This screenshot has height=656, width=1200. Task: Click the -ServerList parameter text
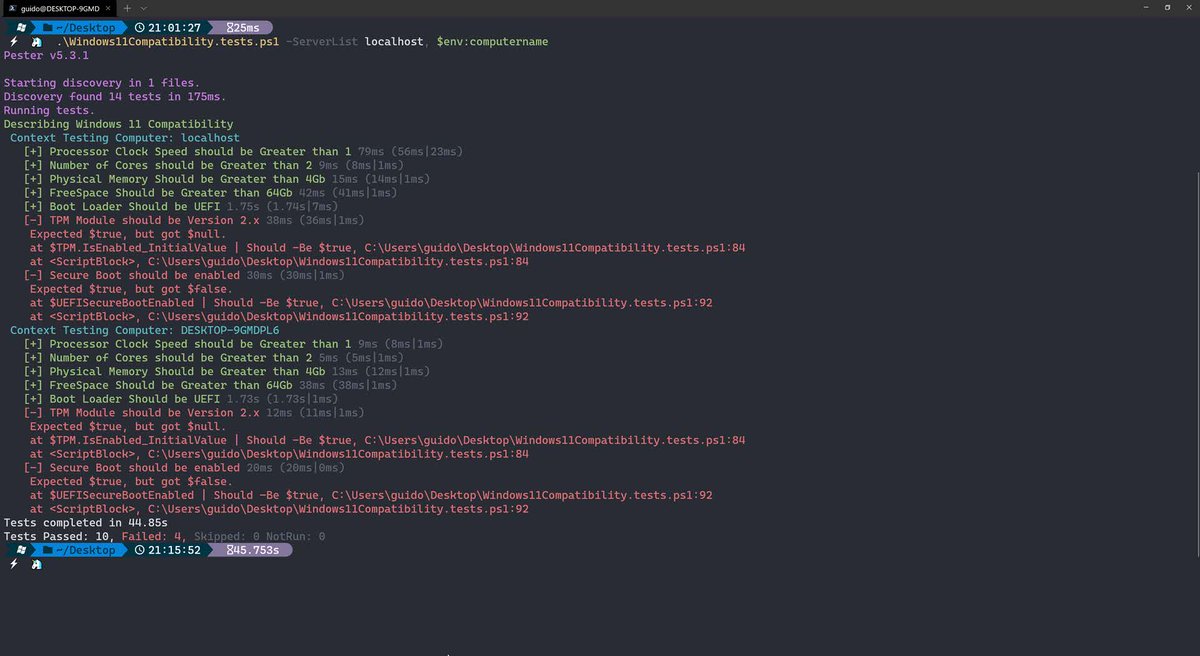[322, 42]
